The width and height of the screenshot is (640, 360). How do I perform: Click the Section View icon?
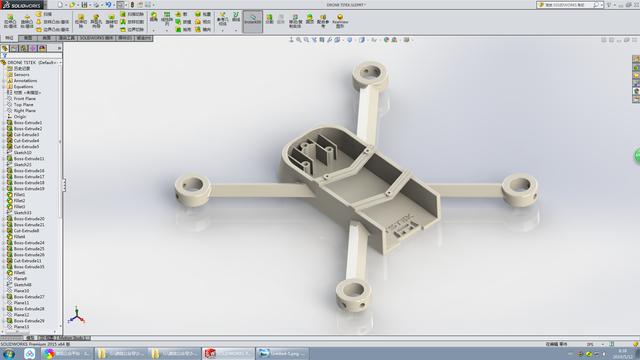[322, 40]
